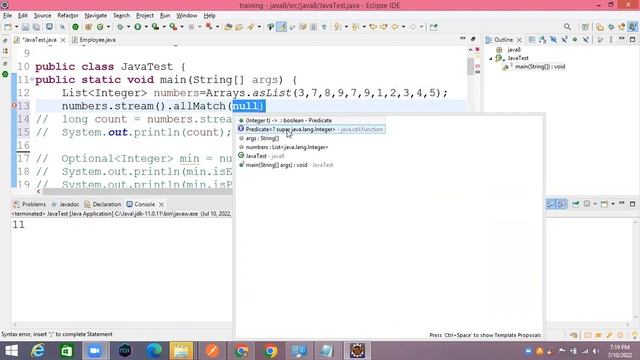This screenshot has width=640, height=360.
Task: Click the green Run button icon
Action: [x=138, y=27]
